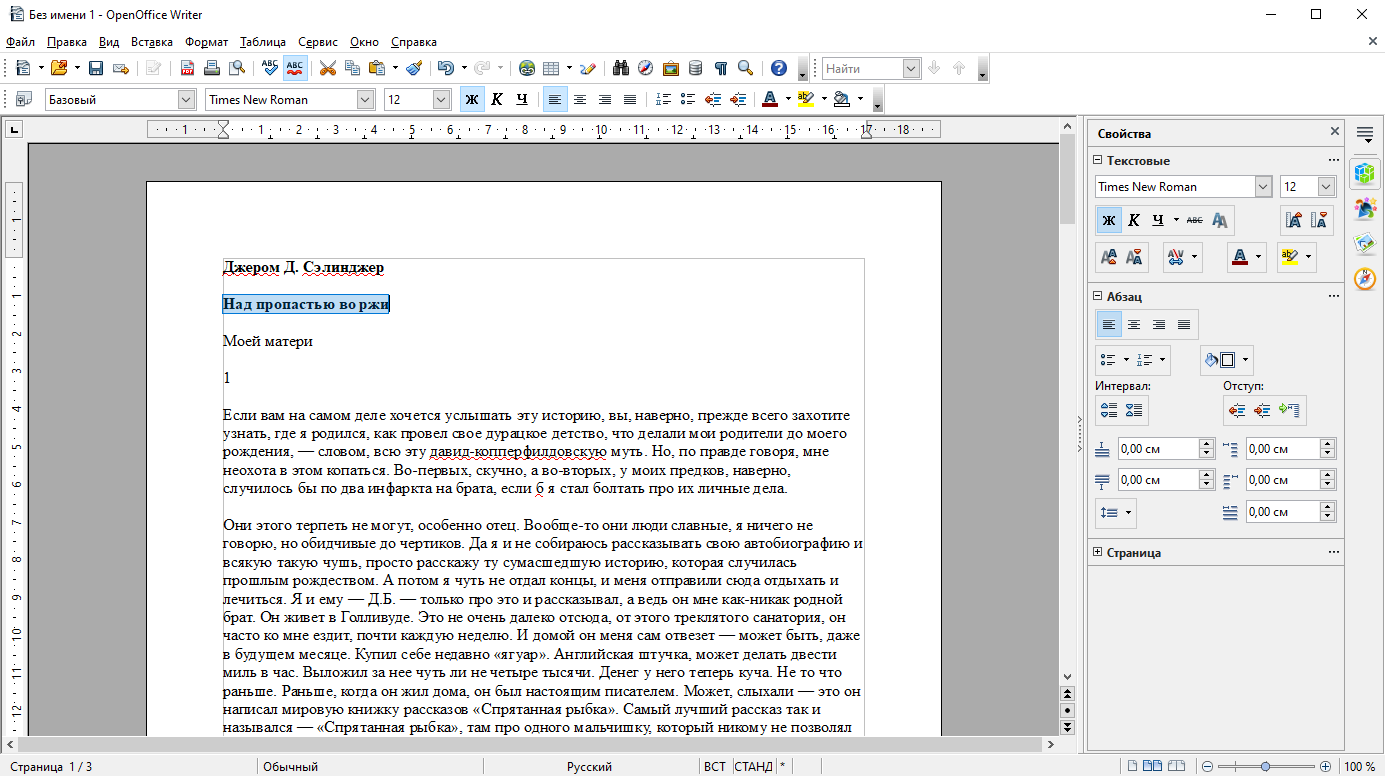Print the document using the printer icon
1385x776 pixels.
point(212,68)
